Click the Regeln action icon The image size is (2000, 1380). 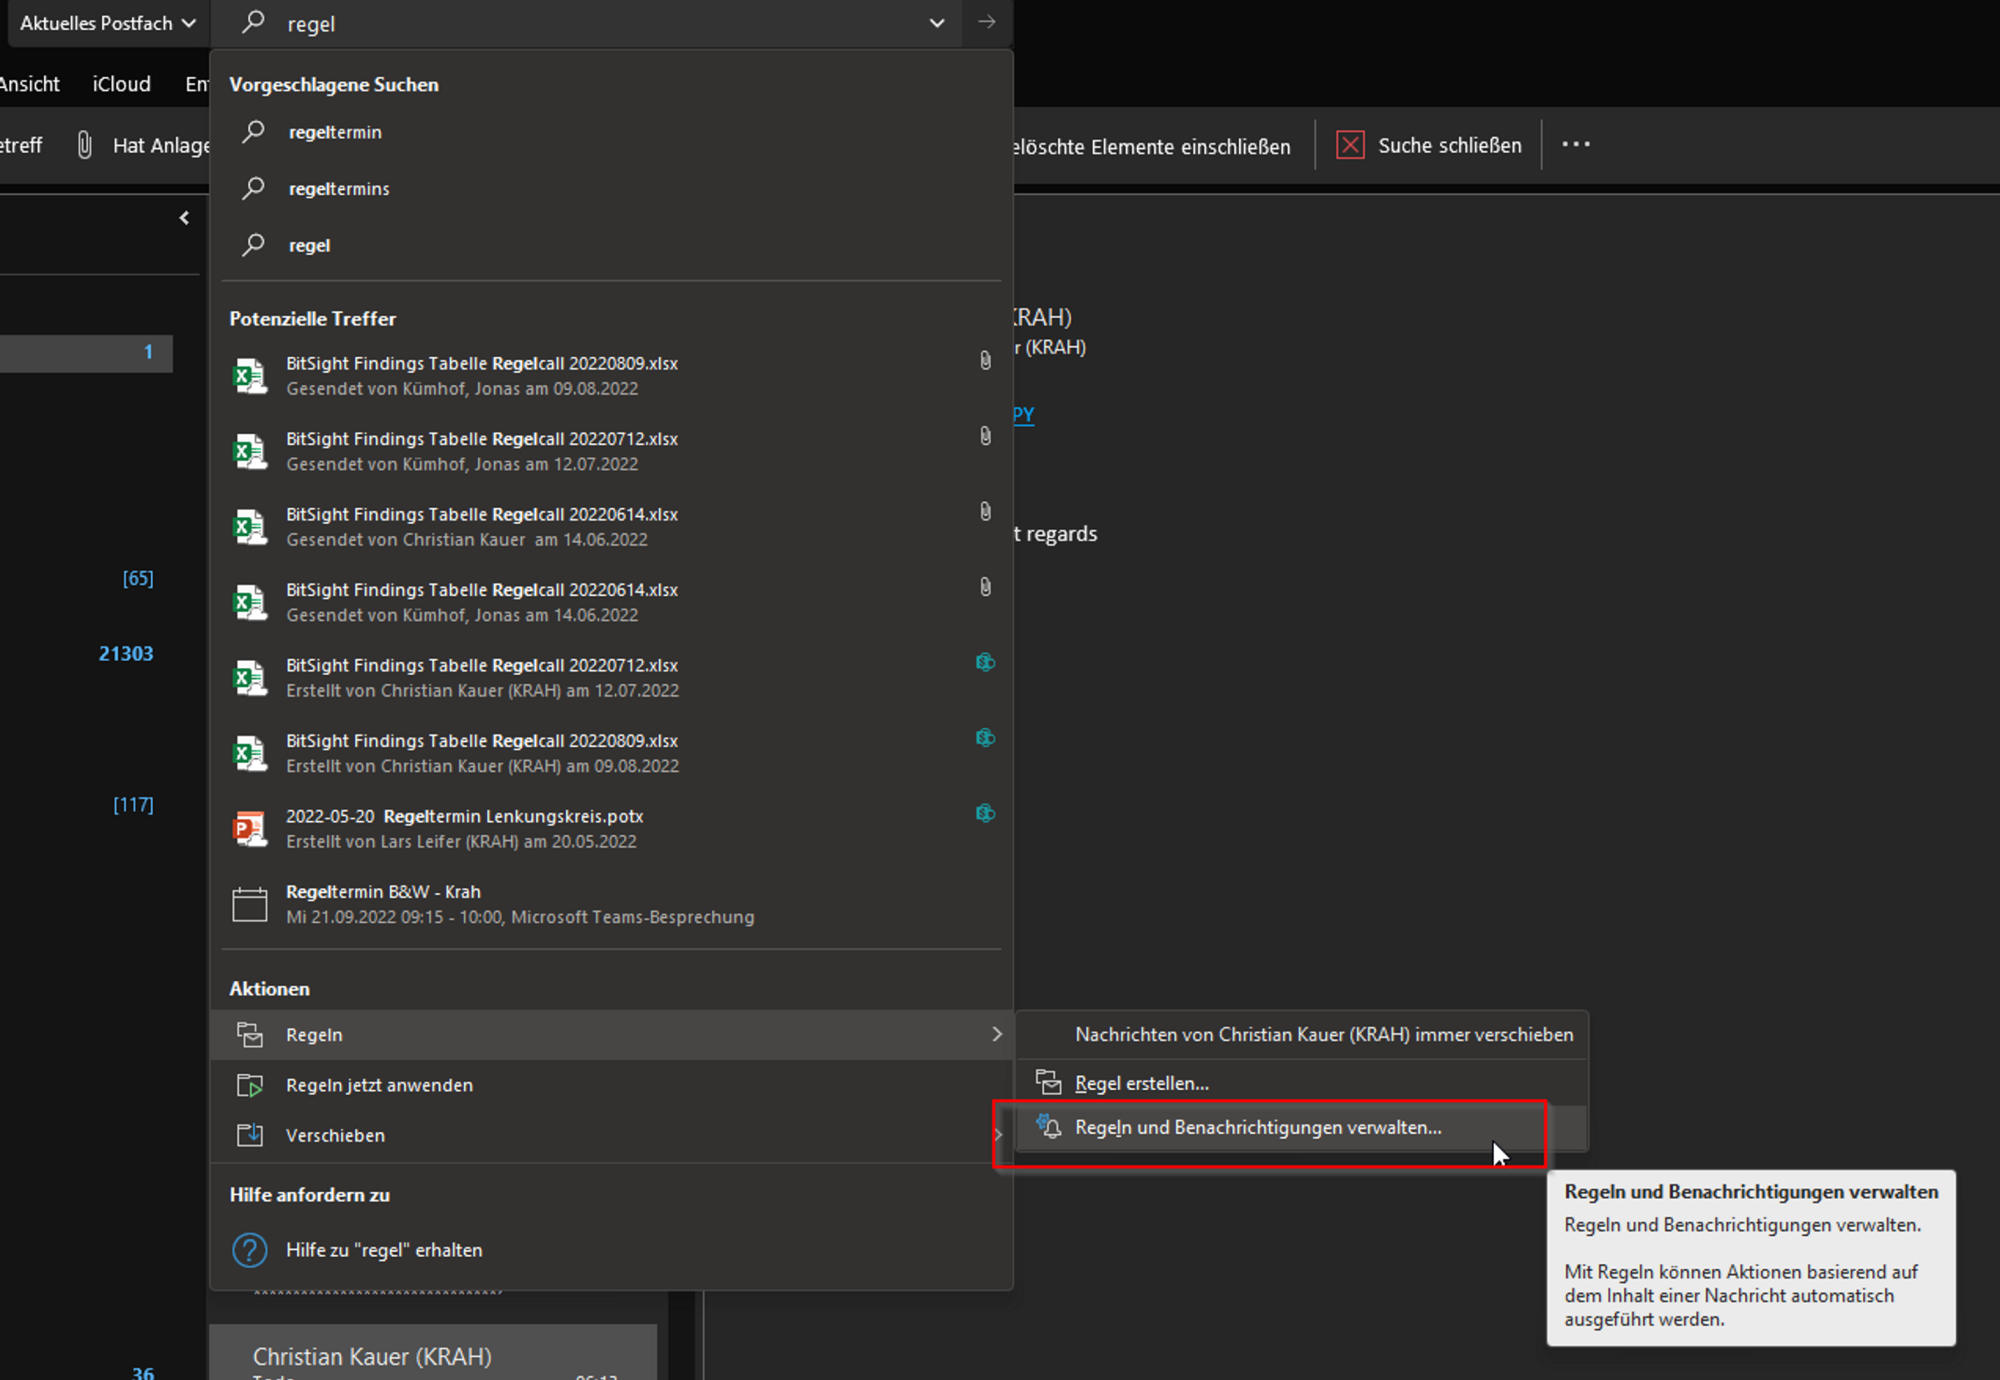(x=250, y=1035)
